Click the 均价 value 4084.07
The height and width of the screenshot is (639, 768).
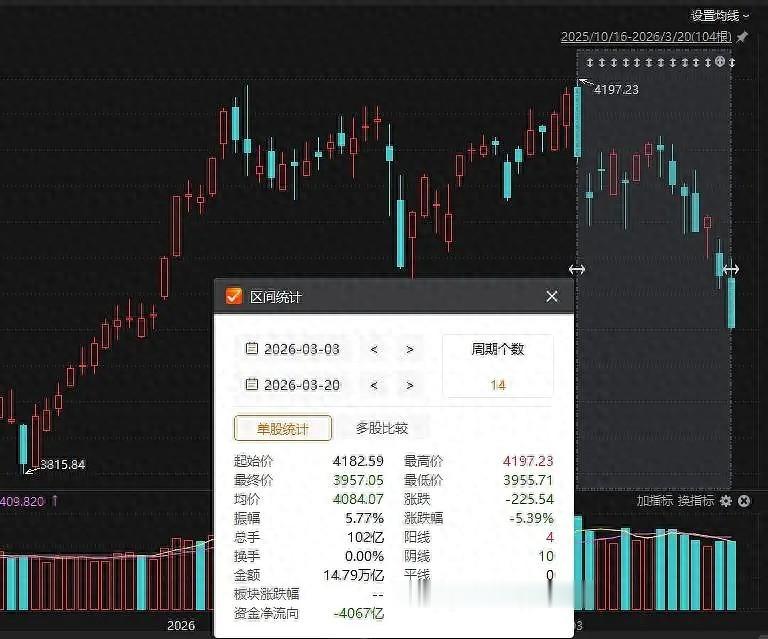pos(358,499)
